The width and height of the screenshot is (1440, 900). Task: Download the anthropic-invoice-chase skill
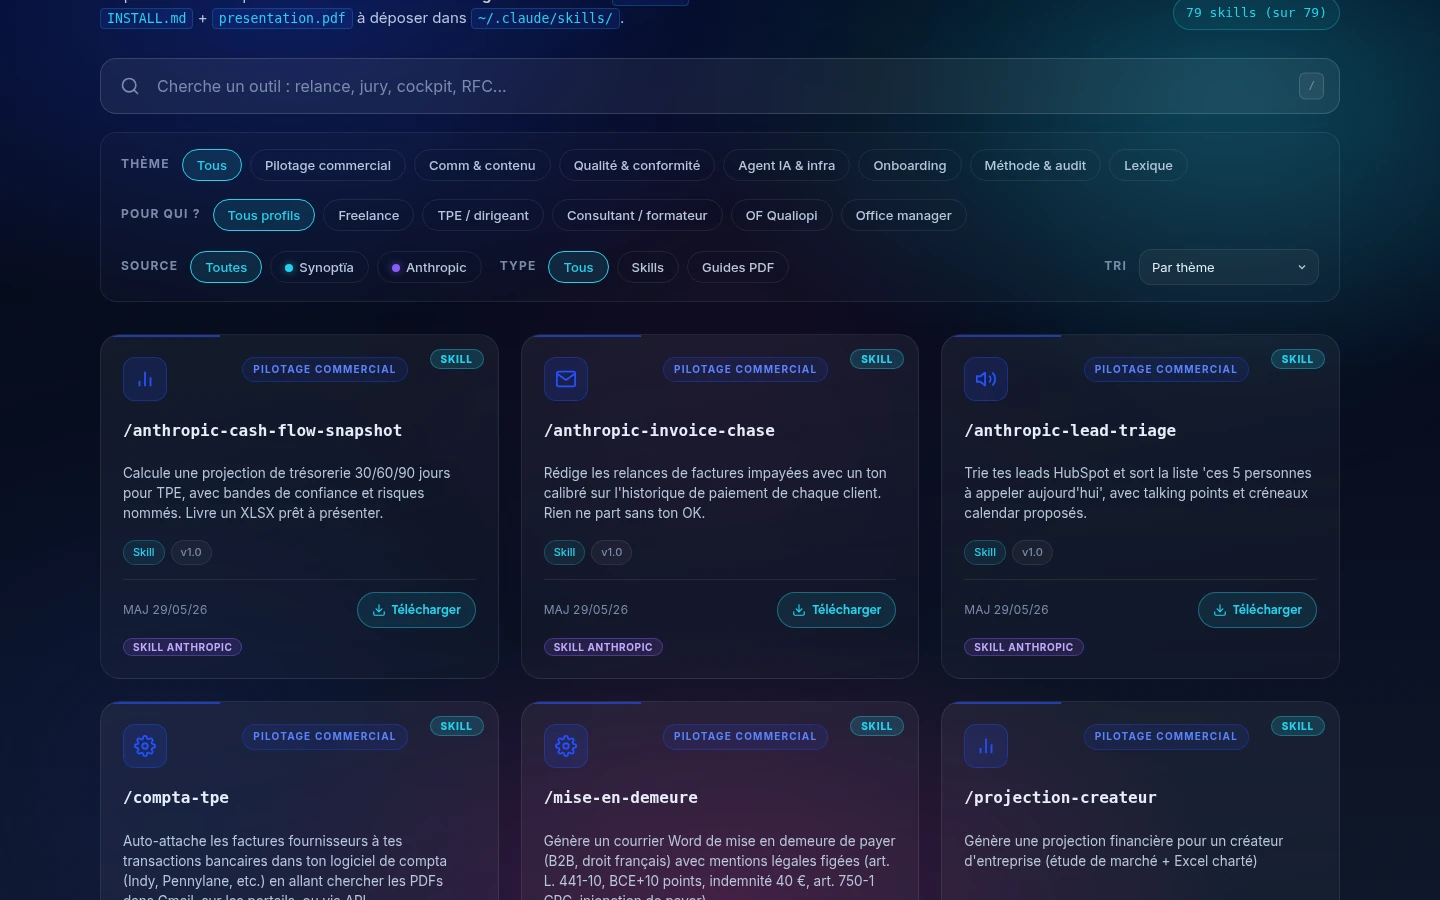click(837, 610)
